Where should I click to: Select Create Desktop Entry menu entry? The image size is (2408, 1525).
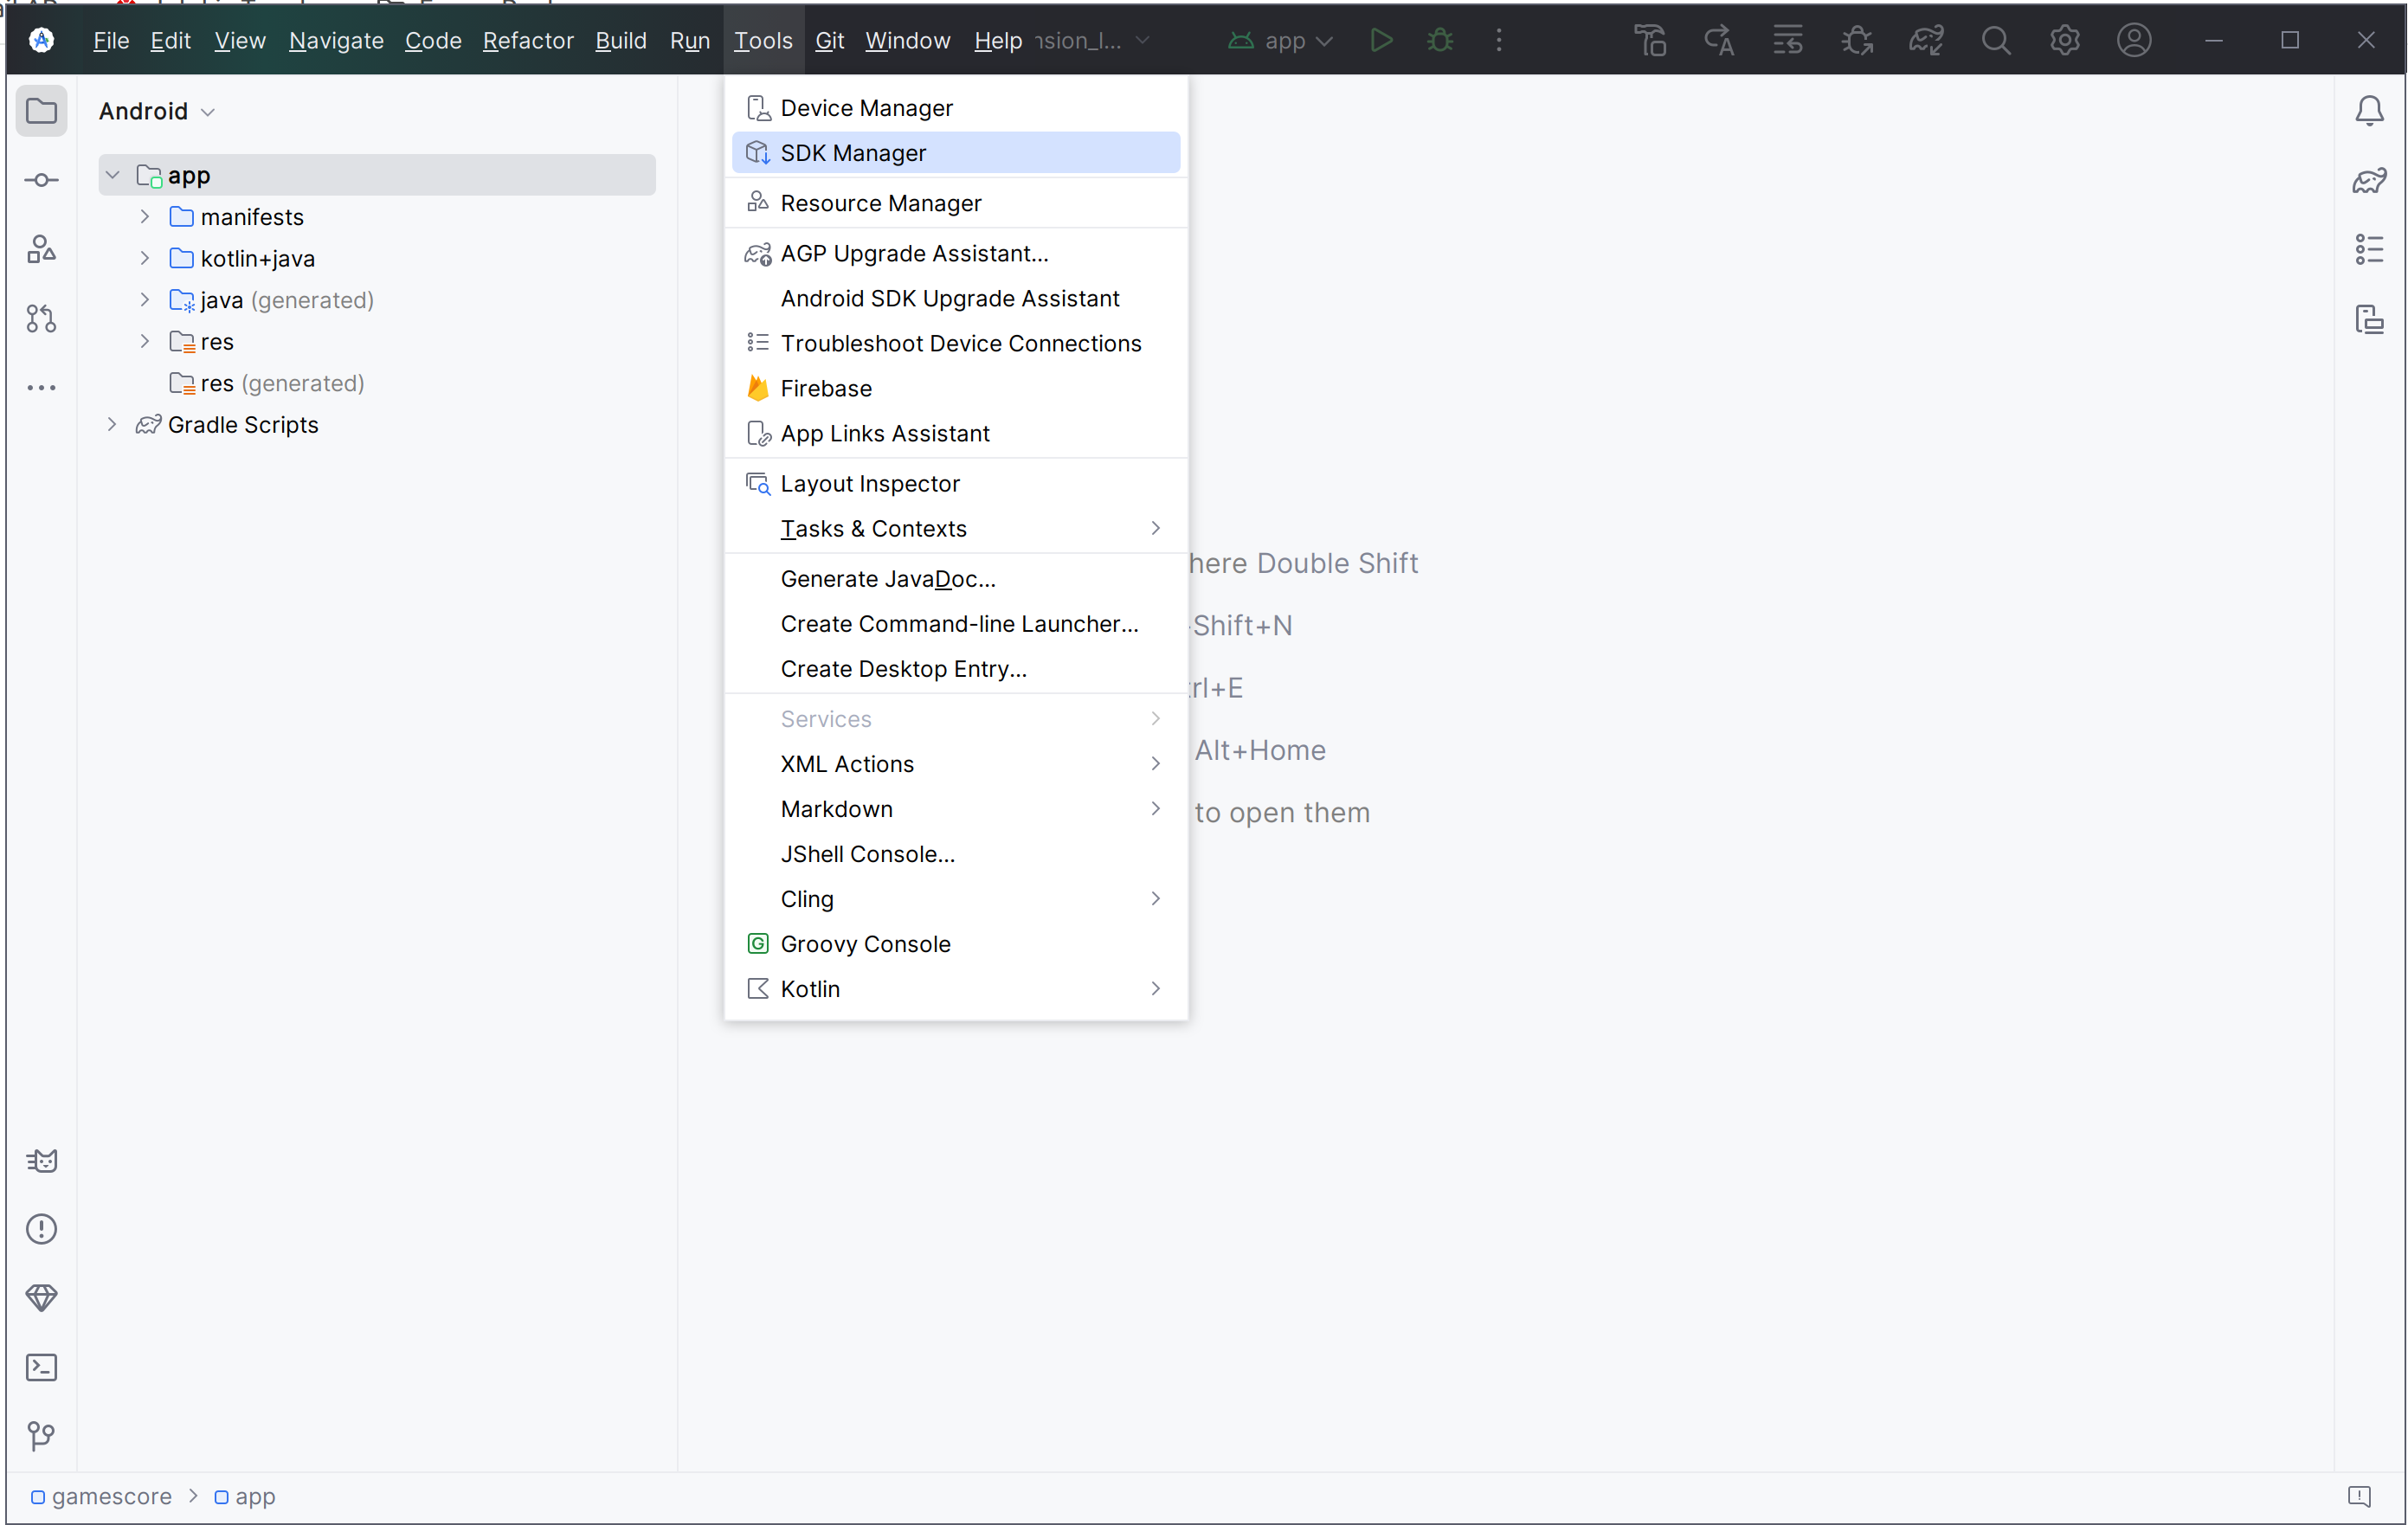point(955,669)
